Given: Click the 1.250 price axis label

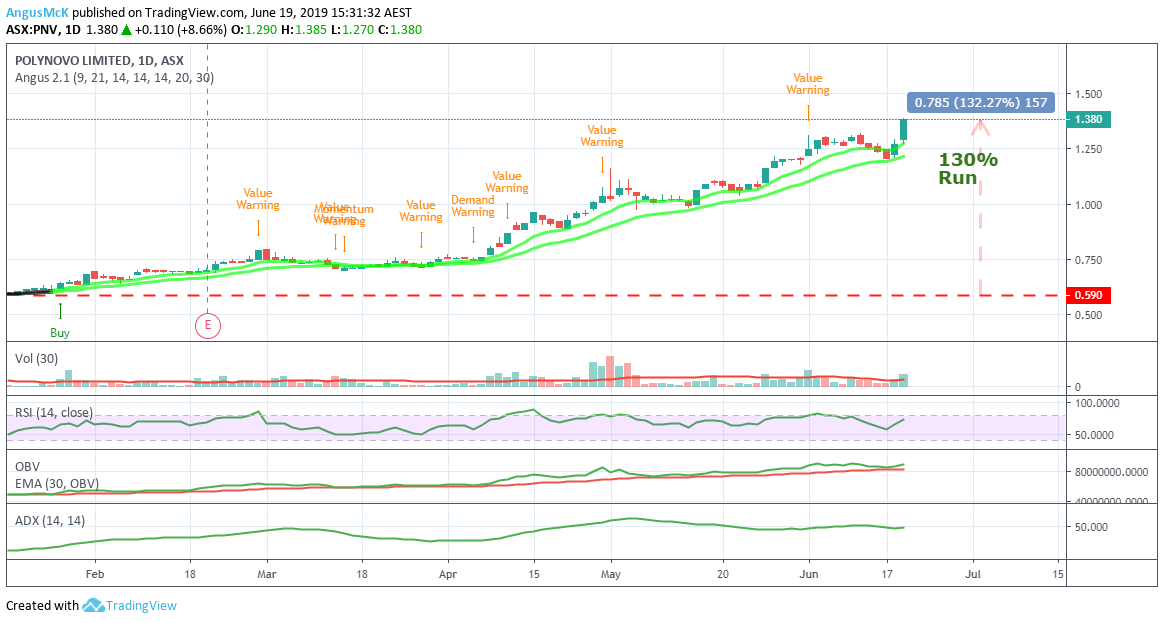Looking at the screenshot, I should pyautogui.click(x=1088, y=149).
